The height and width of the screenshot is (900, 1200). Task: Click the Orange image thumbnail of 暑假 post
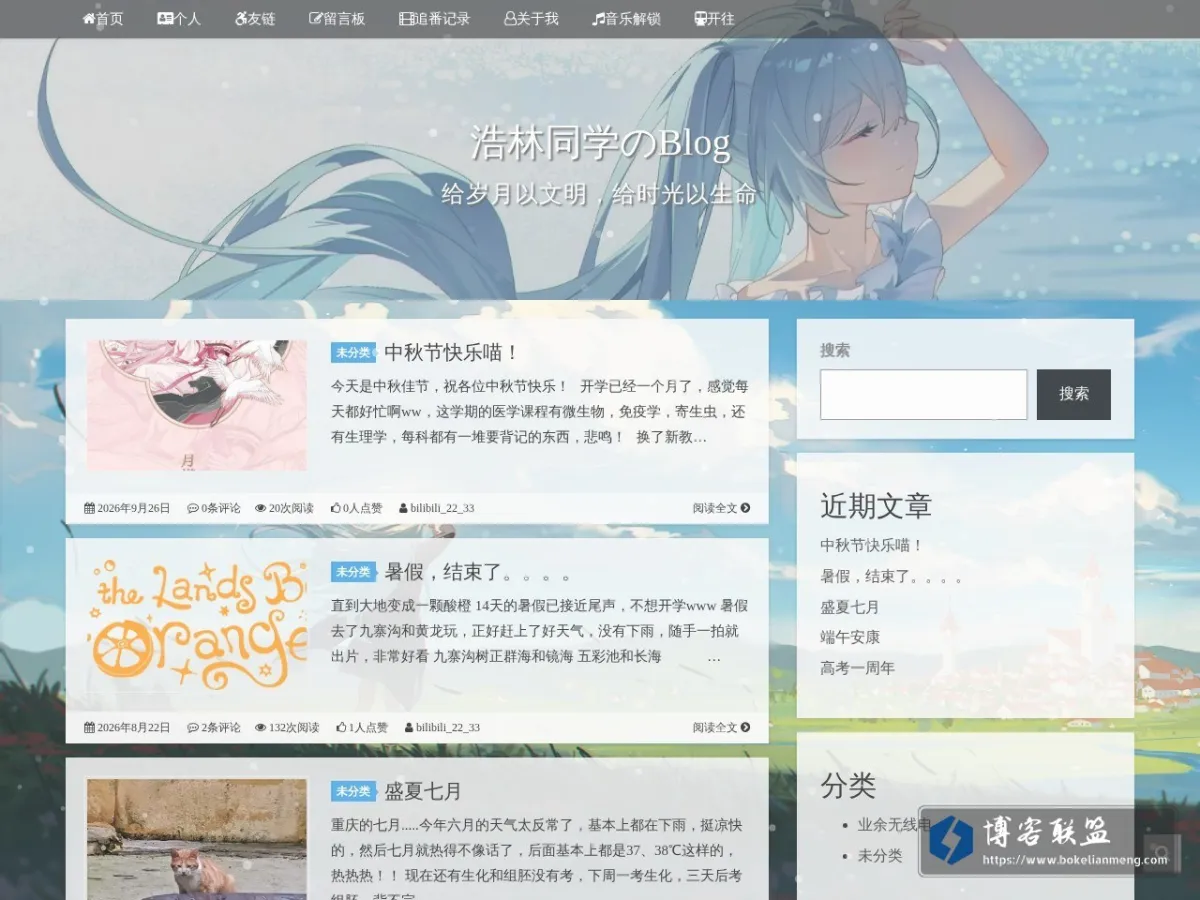pos(197,624)
